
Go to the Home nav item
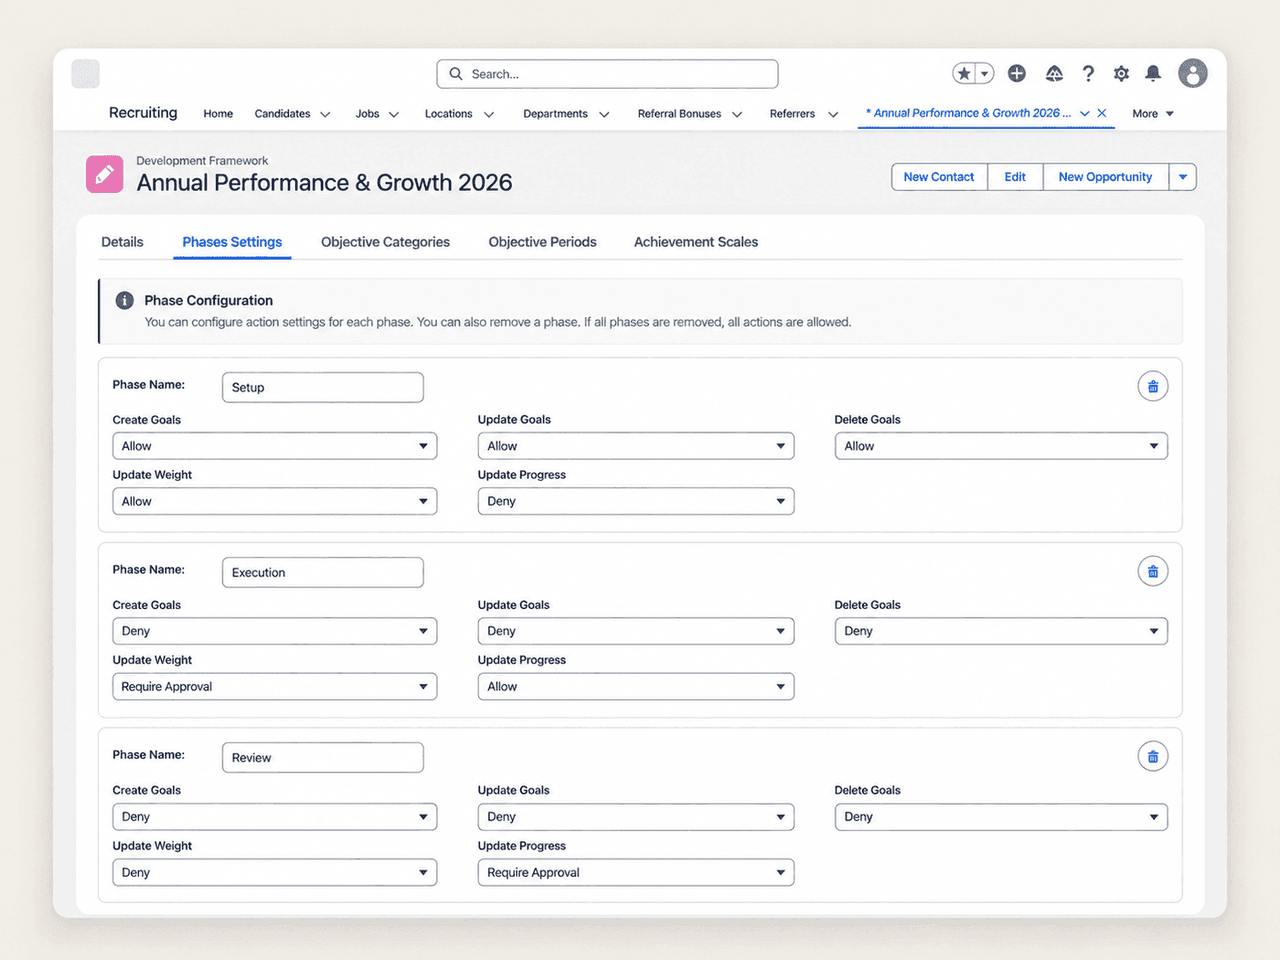point(218,114)
